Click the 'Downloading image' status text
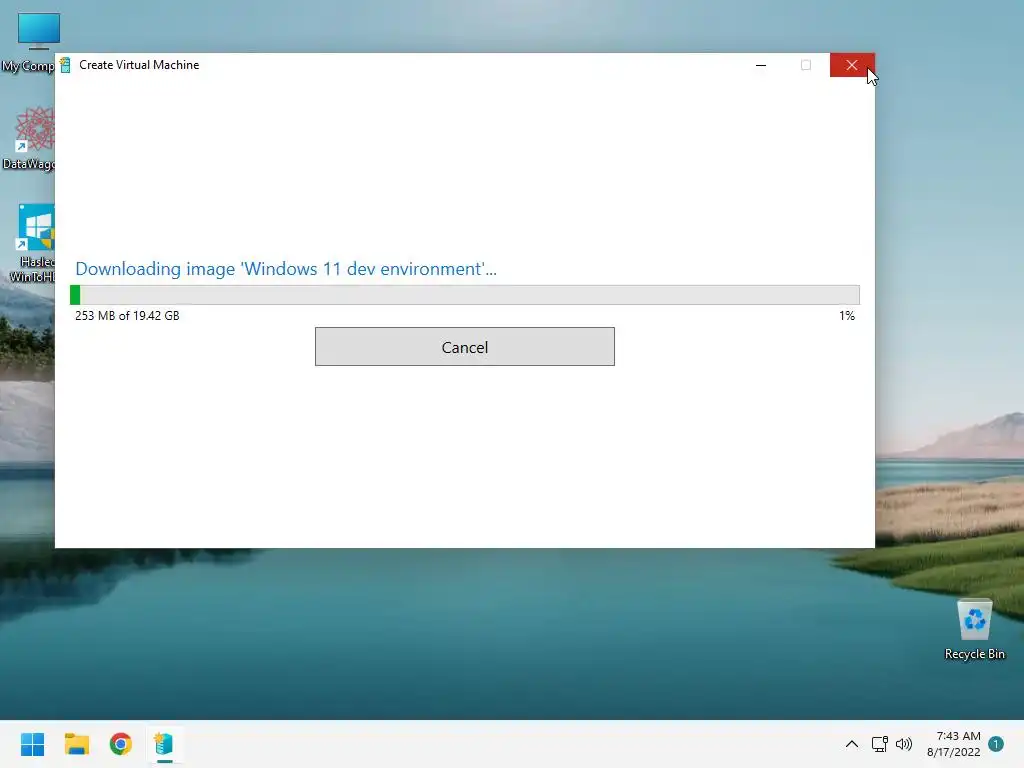Image resolution: width=1024 pixels, height=768 pixels. click(285, 269)
